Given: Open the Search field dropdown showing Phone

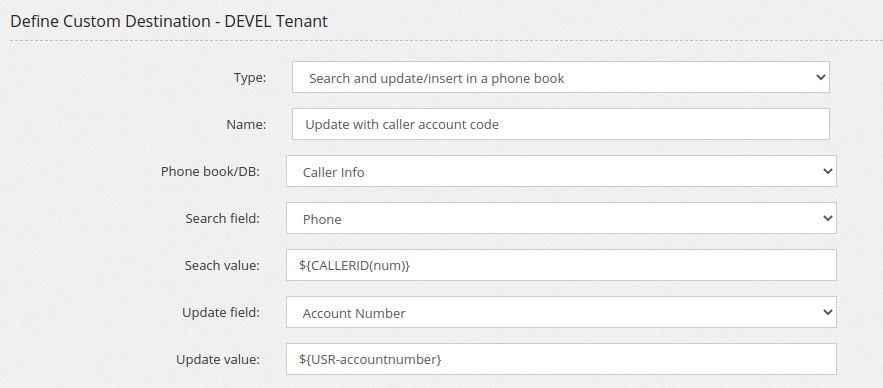Looking at the screenshot, I should click(x=561, y=218).
